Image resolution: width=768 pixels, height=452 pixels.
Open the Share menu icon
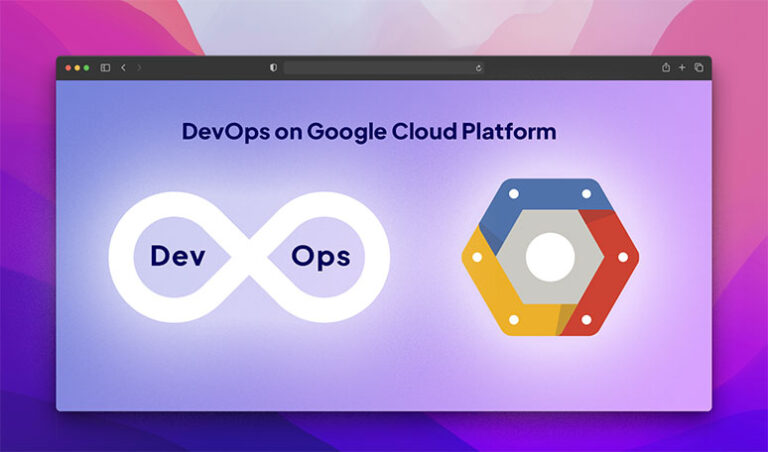666,68
